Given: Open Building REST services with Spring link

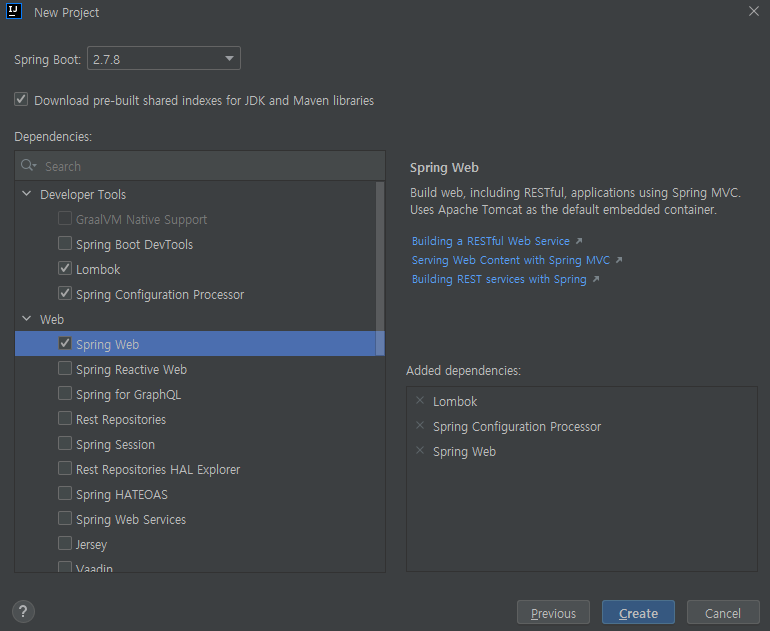Looking at the screenshot, I should click(x=499, y=279).
